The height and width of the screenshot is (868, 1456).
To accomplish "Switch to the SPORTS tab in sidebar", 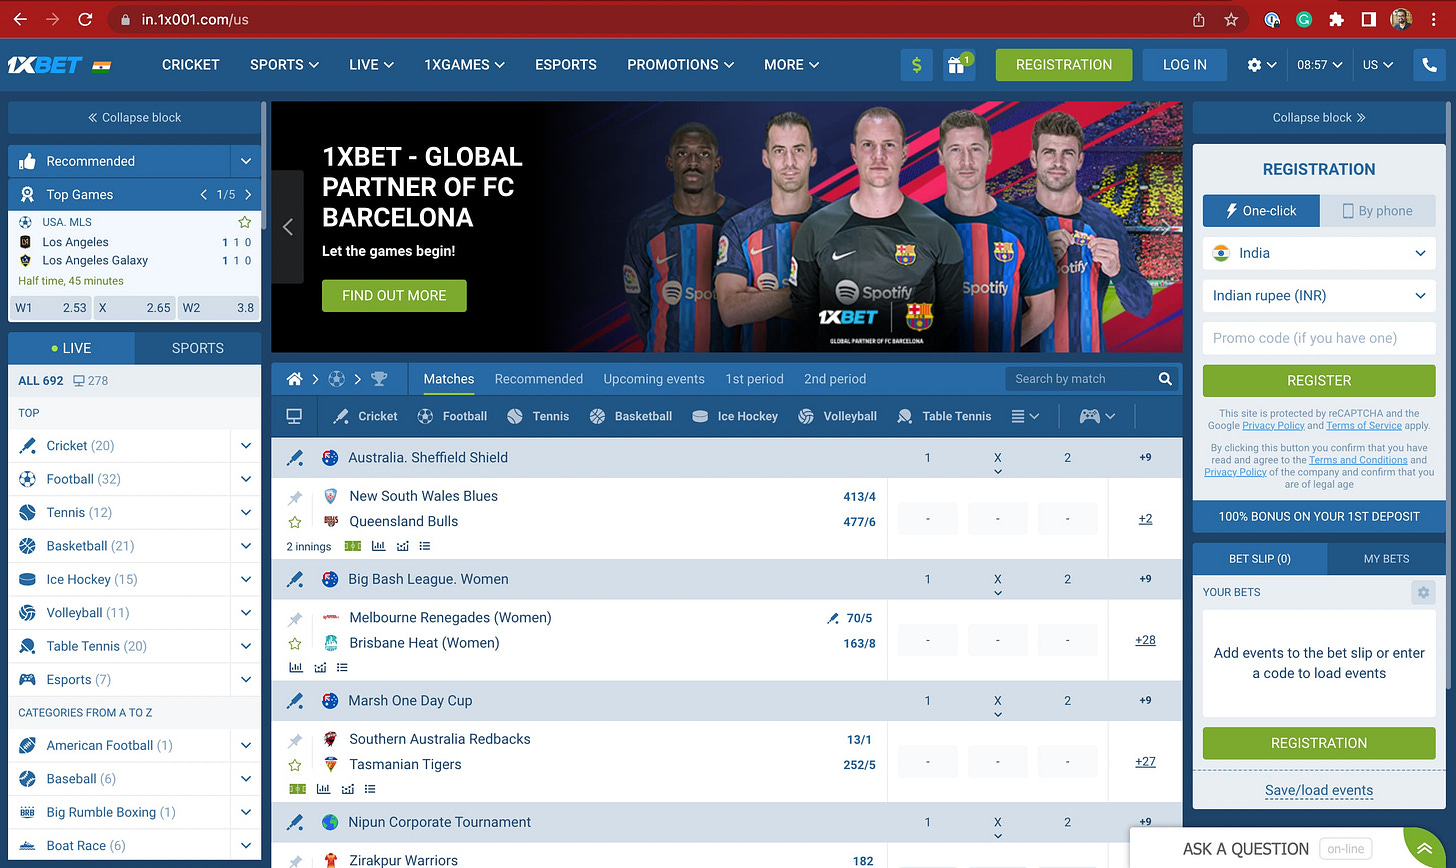I will pyautogui.click(x=198, y=348).
